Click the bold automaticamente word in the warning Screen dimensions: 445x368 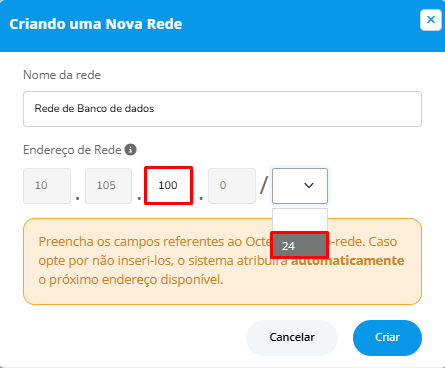(348, 260)
